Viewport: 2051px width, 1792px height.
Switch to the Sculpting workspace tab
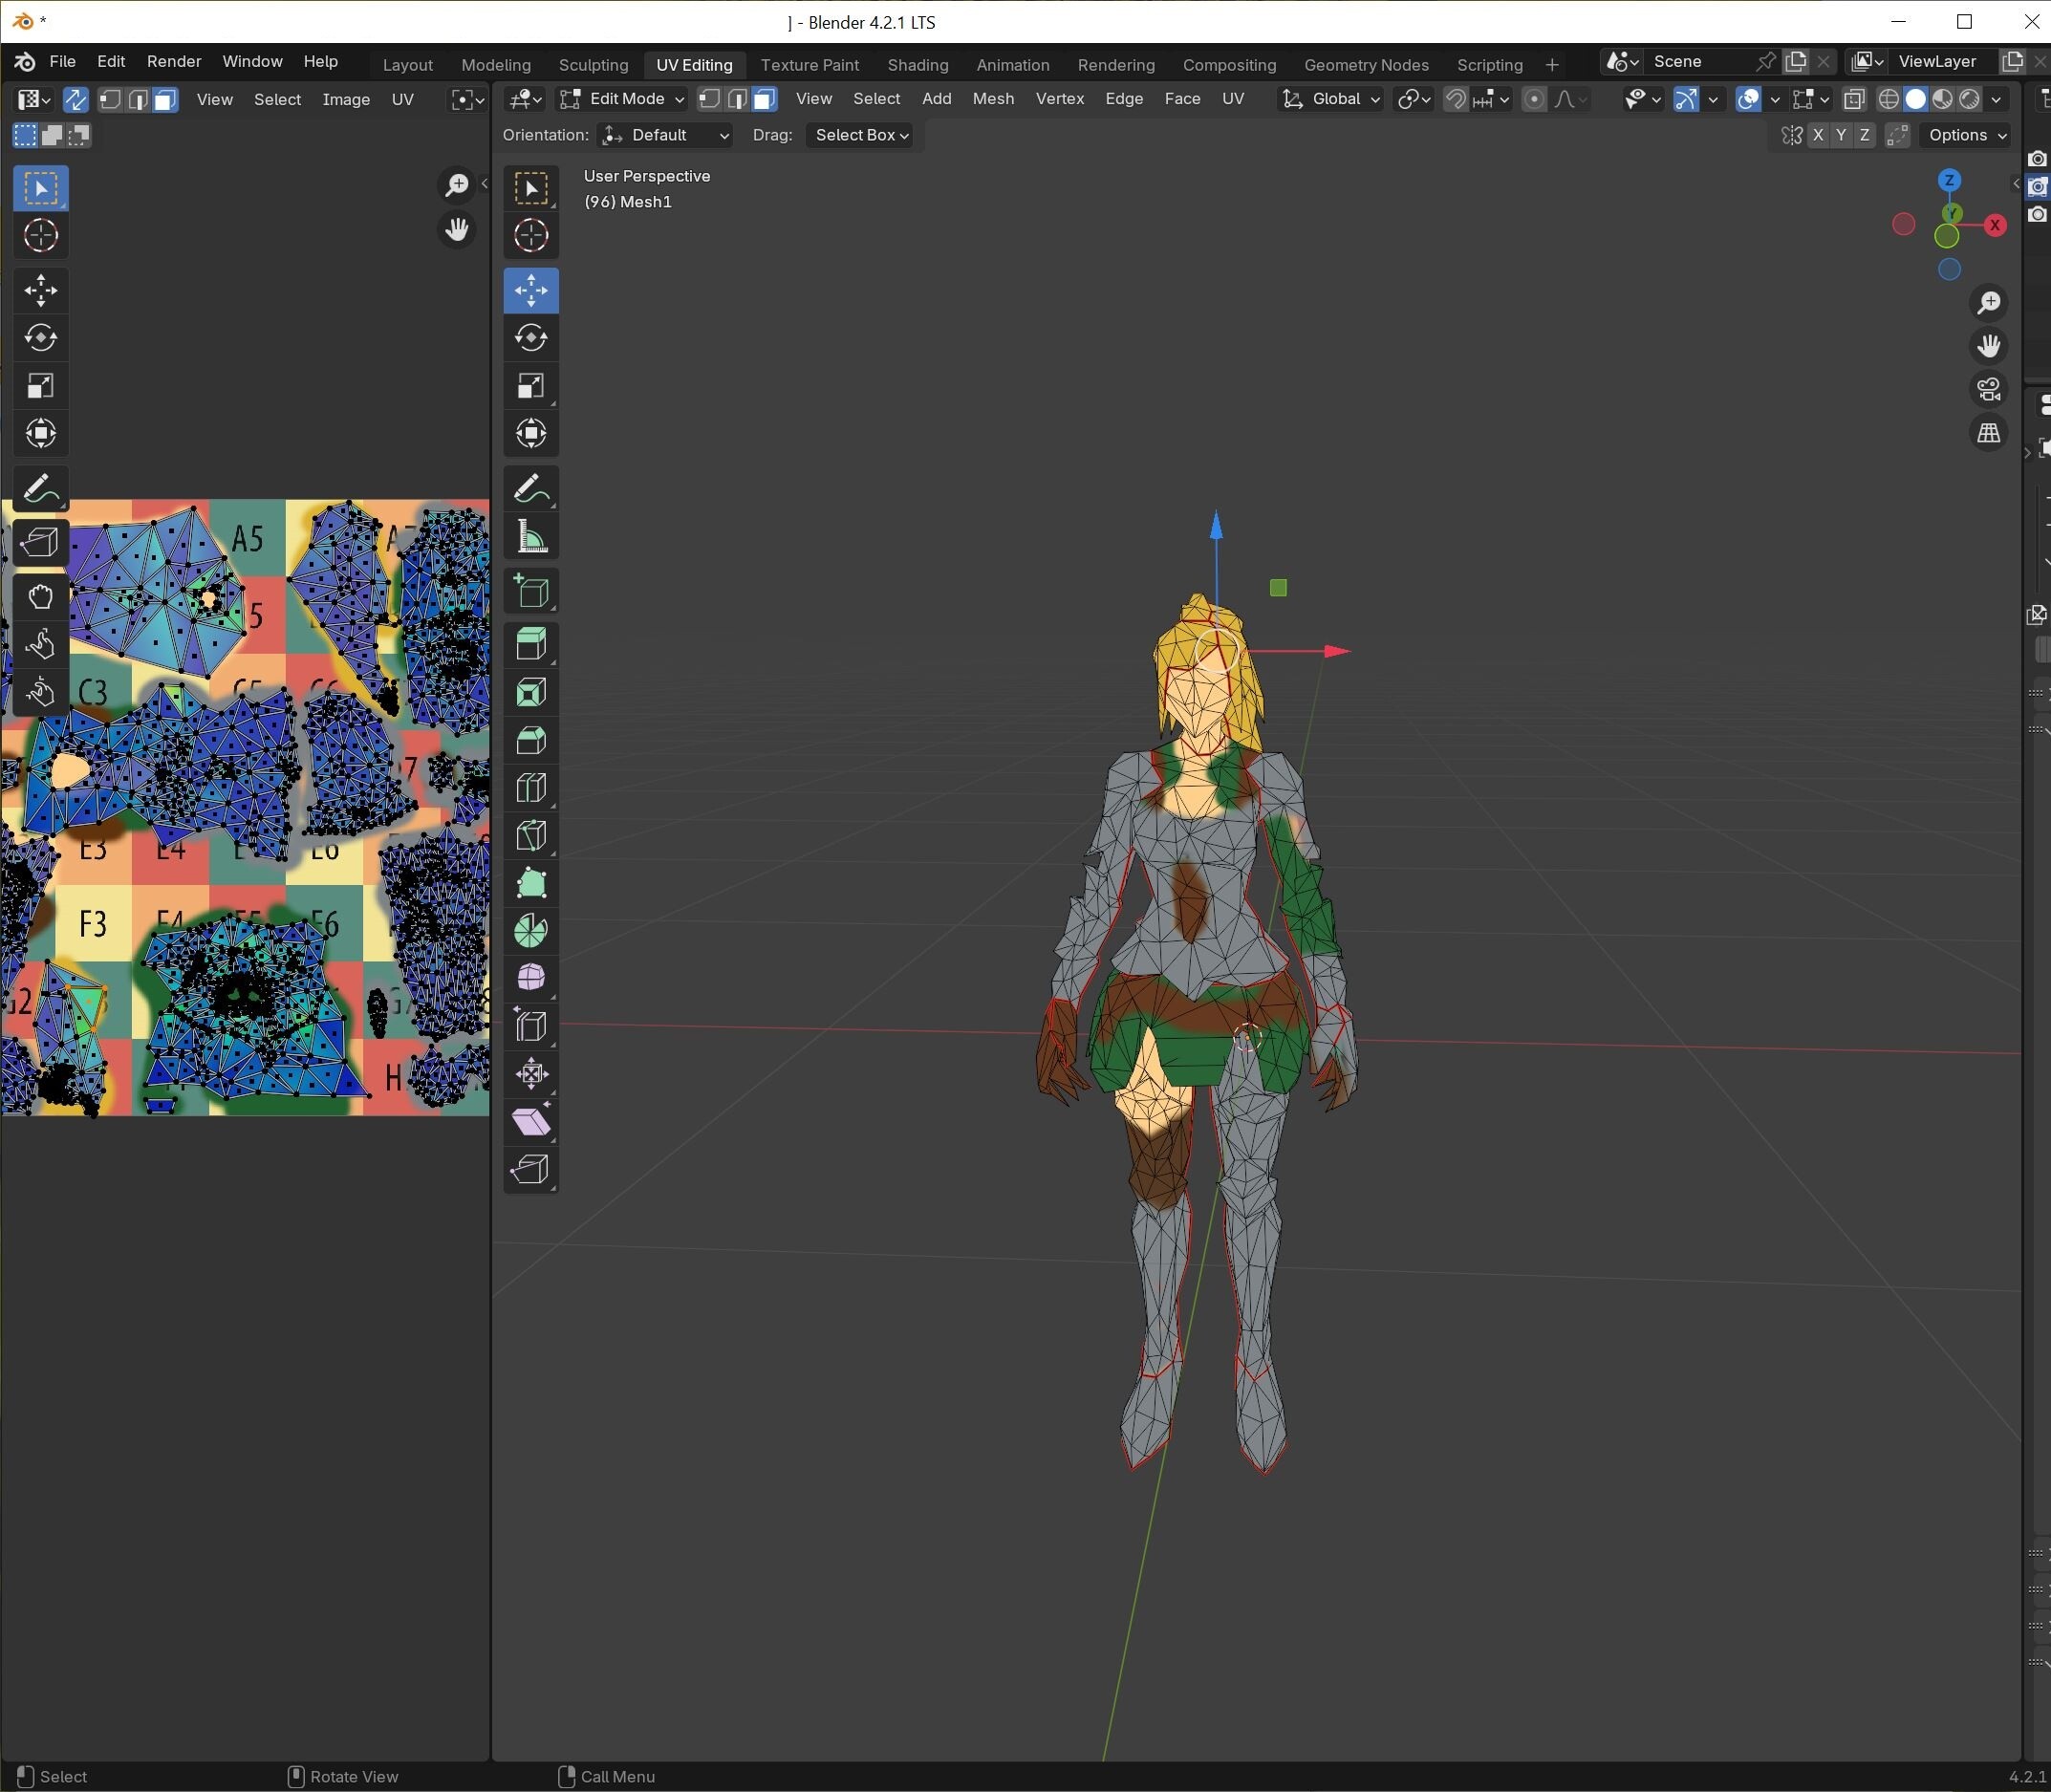pos(593,65)
